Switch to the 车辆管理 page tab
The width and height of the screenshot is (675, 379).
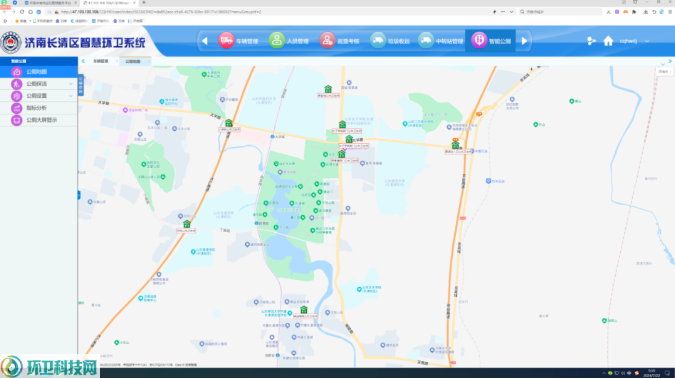tap(102, 61)
